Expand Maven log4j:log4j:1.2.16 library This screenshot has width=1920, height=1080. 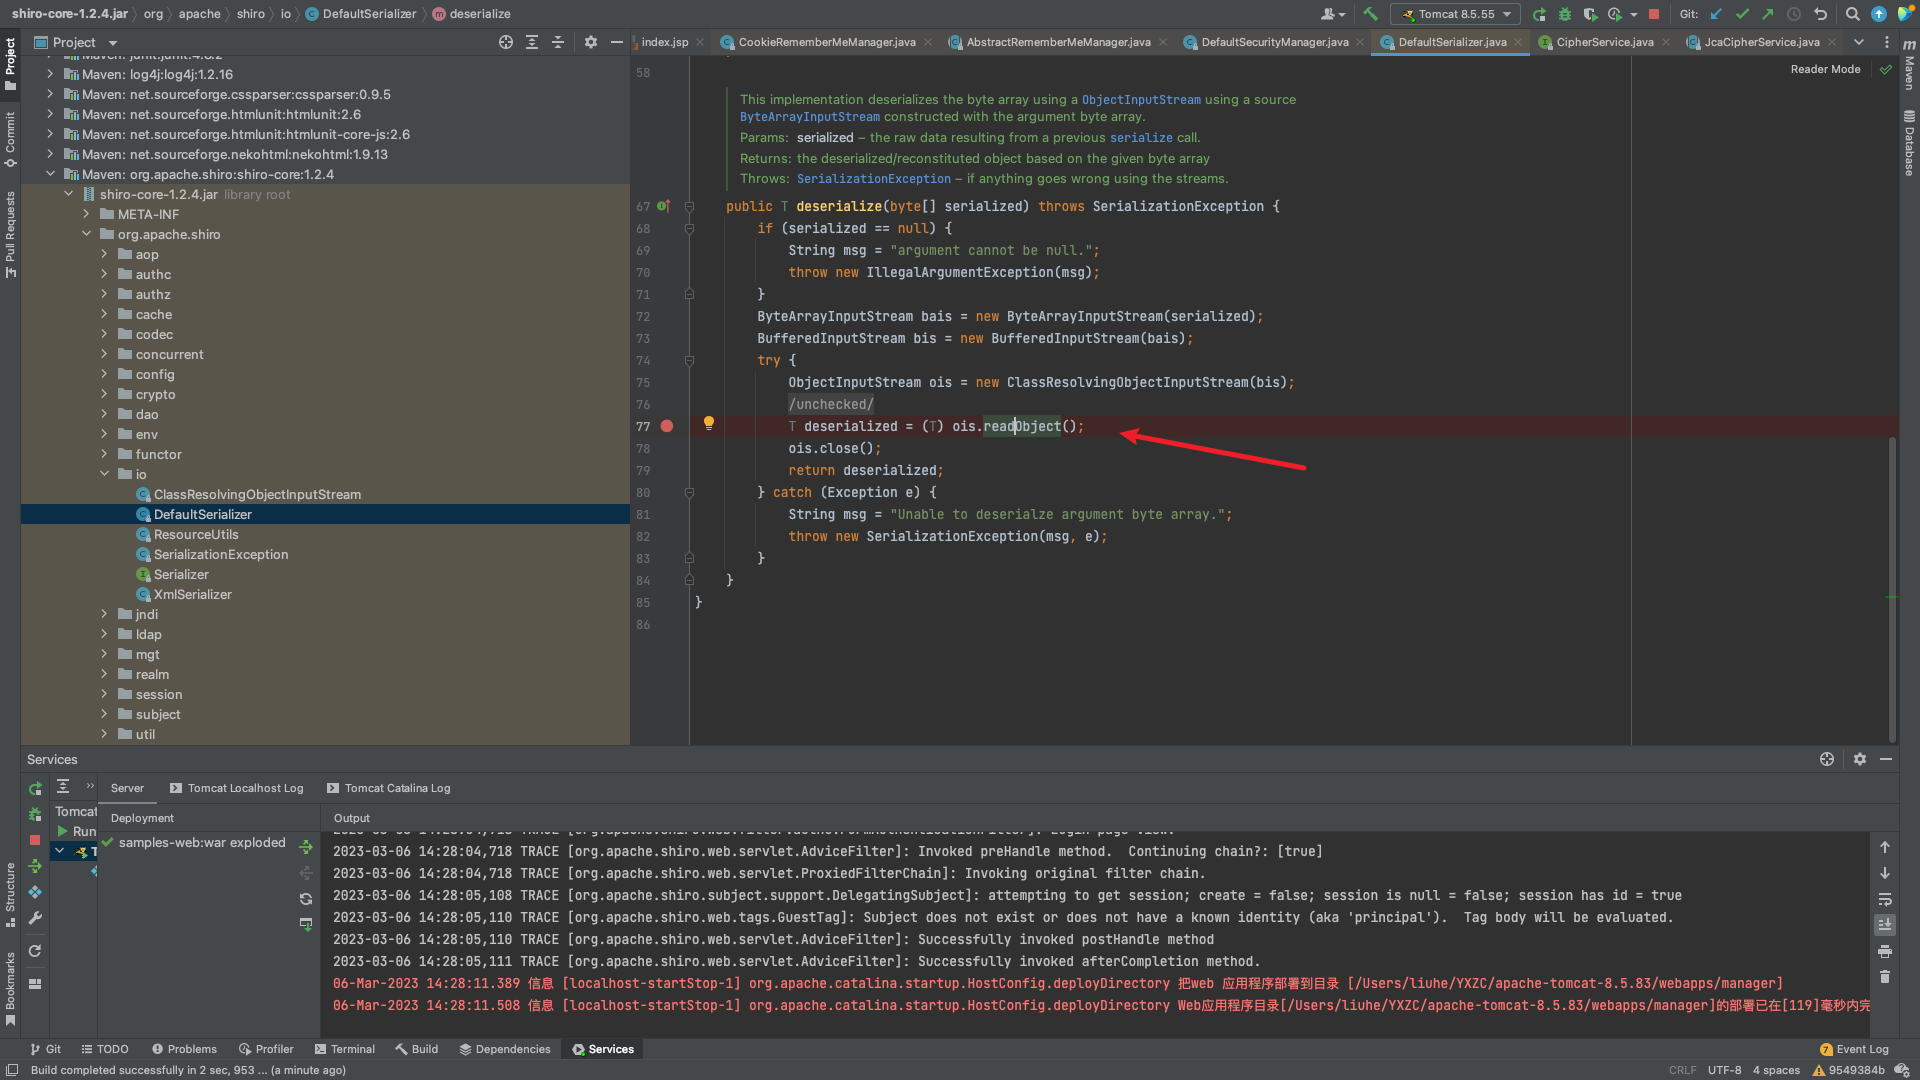click(50, 74)
